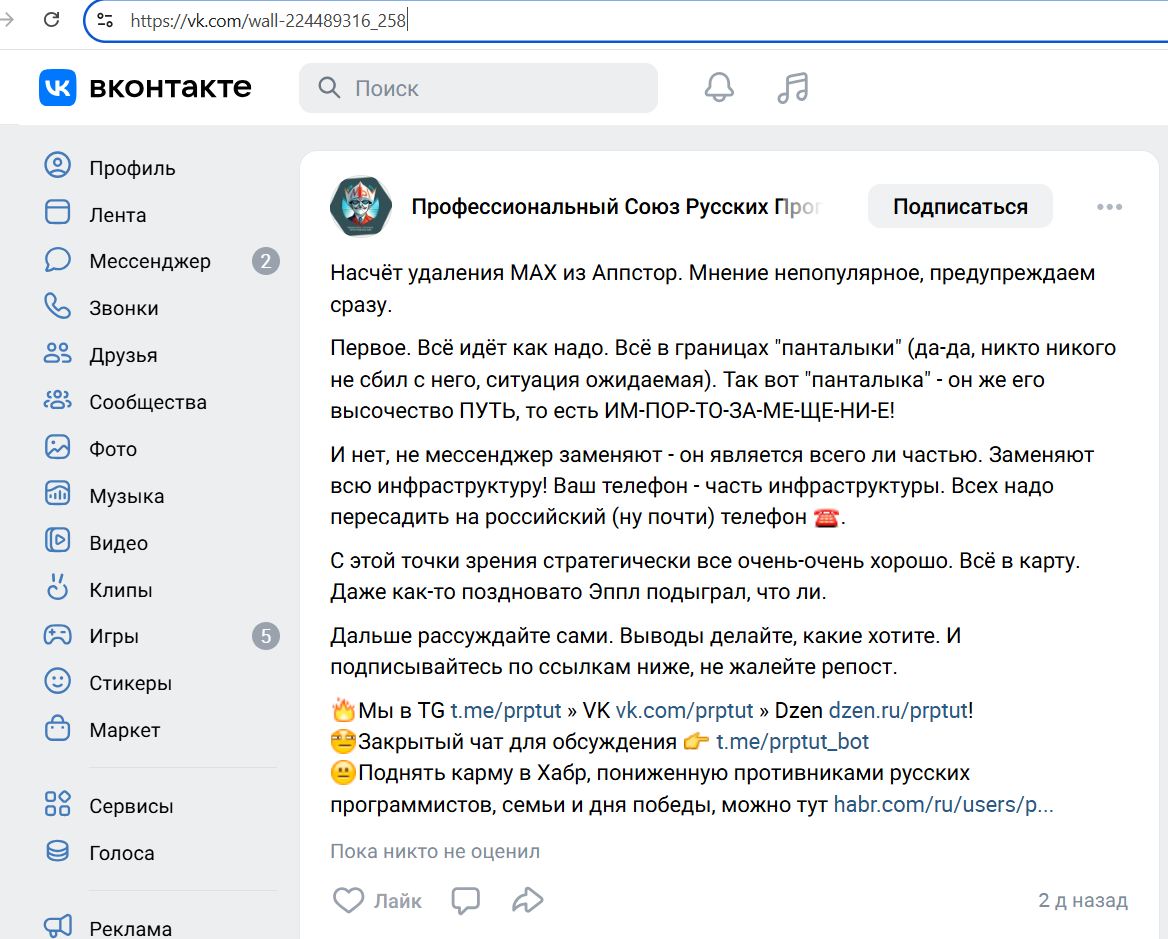
Task: Open Видео menu item
Action: 118,543
